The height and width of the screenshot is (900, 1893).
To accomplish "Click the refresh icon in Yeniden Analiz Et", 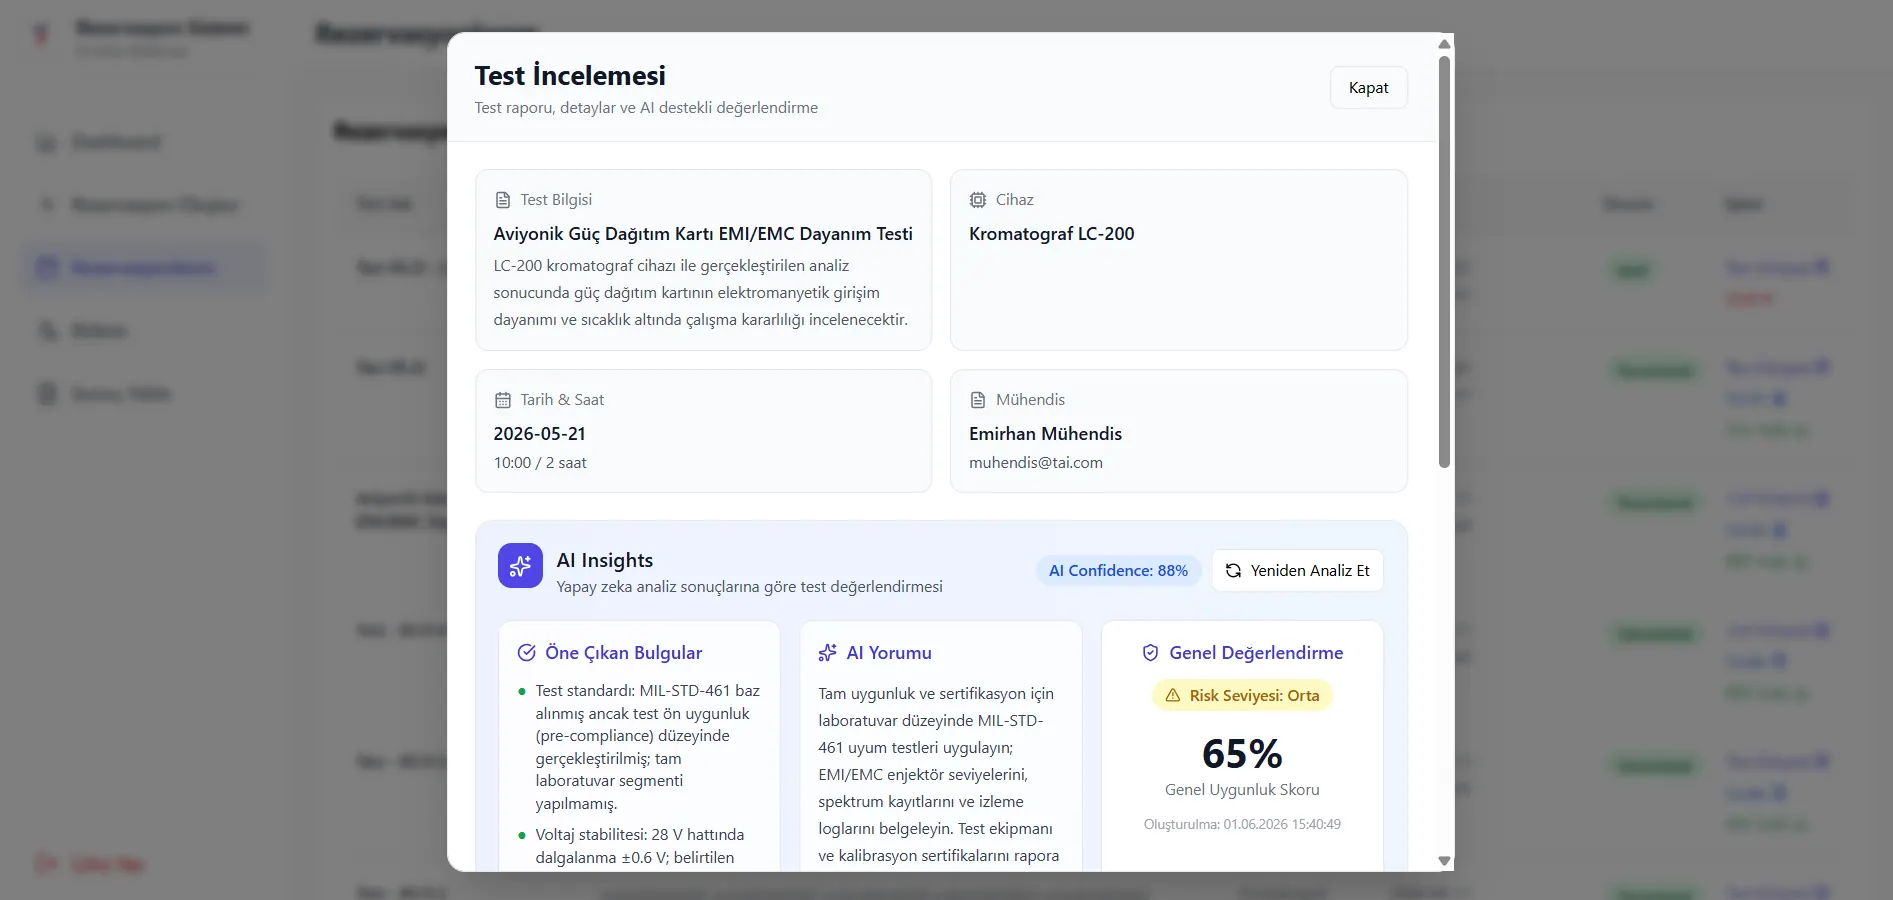I will coord(1233,571).
